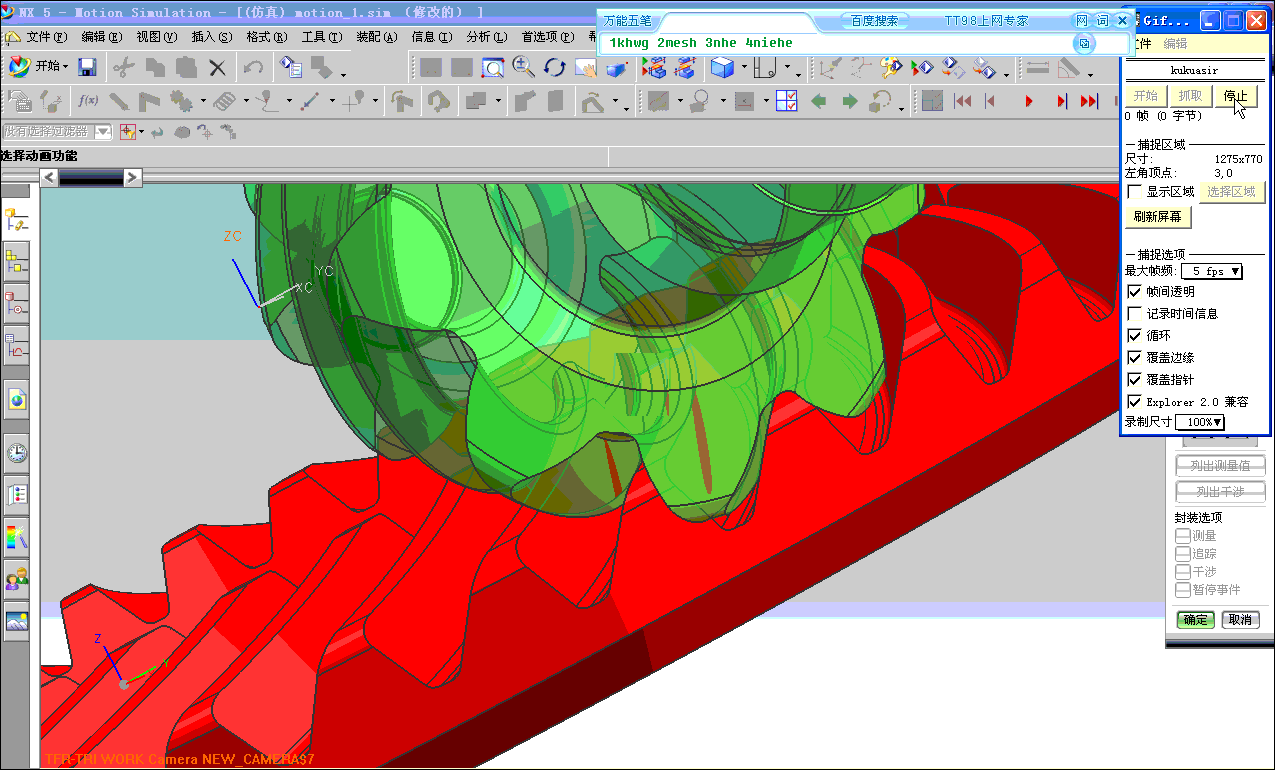Click the round icon in input method bar
This screenshot has width=1275, height=770.
1084,43
